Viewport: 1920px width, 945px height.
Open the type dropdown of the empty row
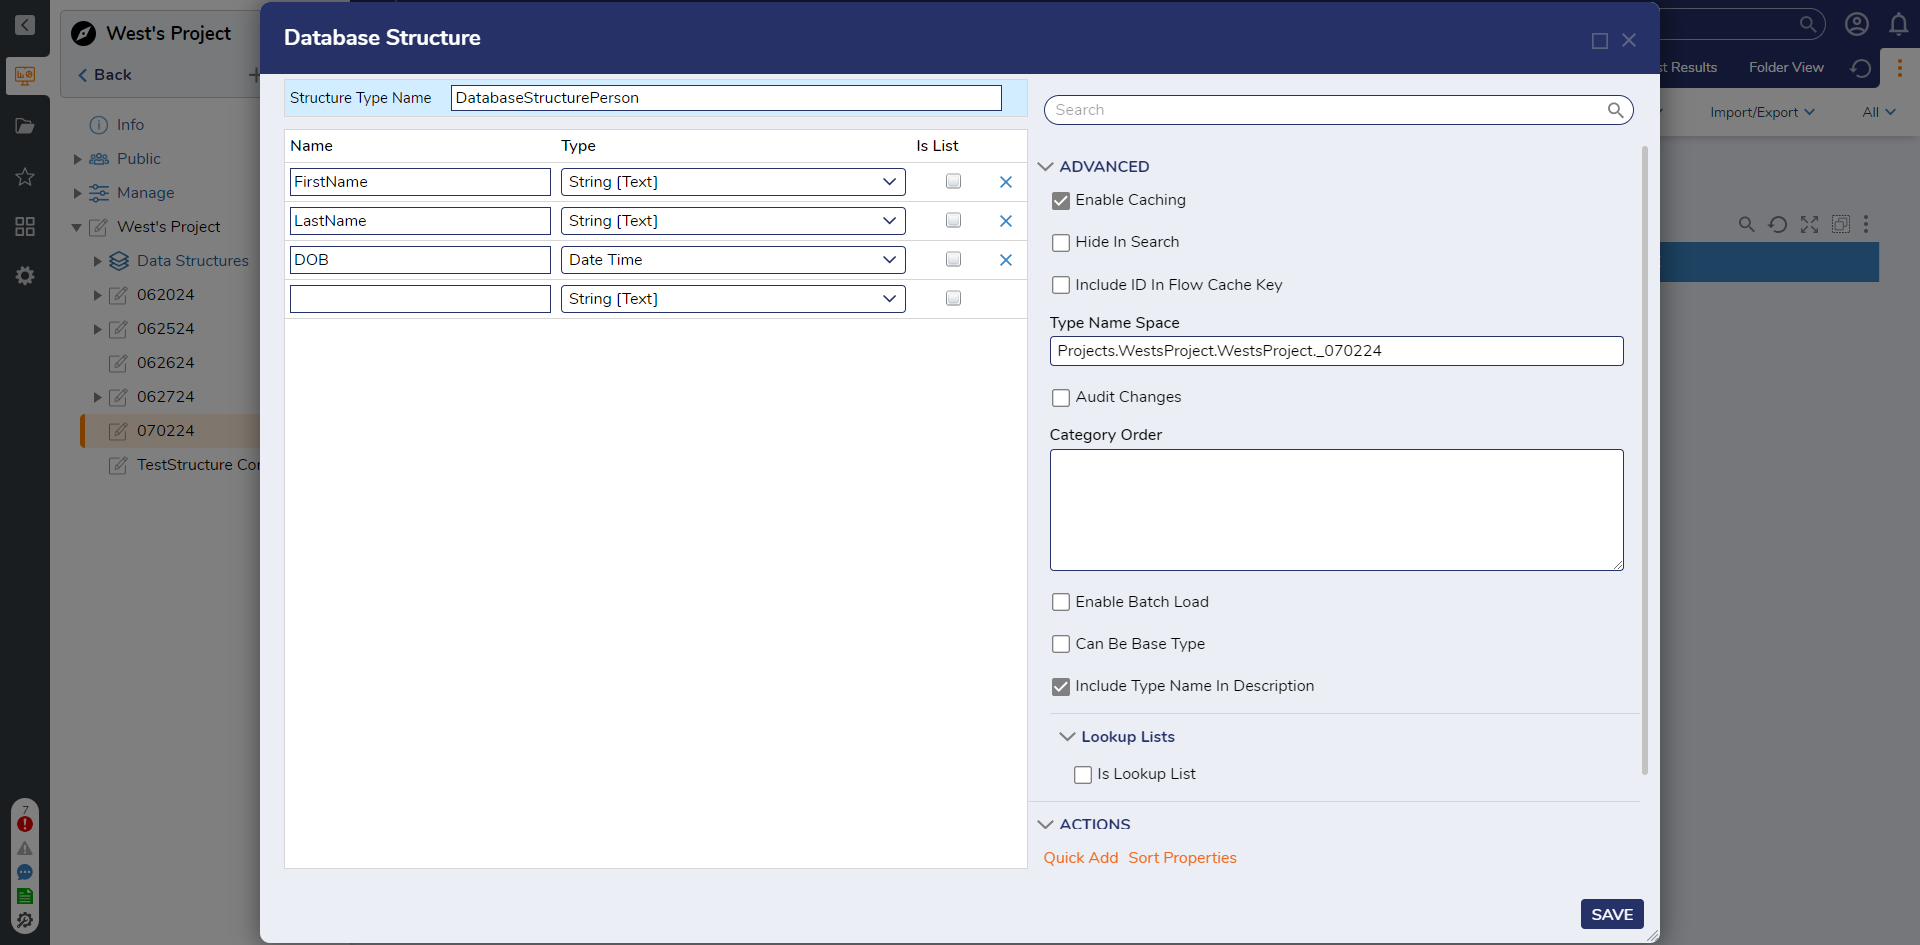(x=733, y=299)
